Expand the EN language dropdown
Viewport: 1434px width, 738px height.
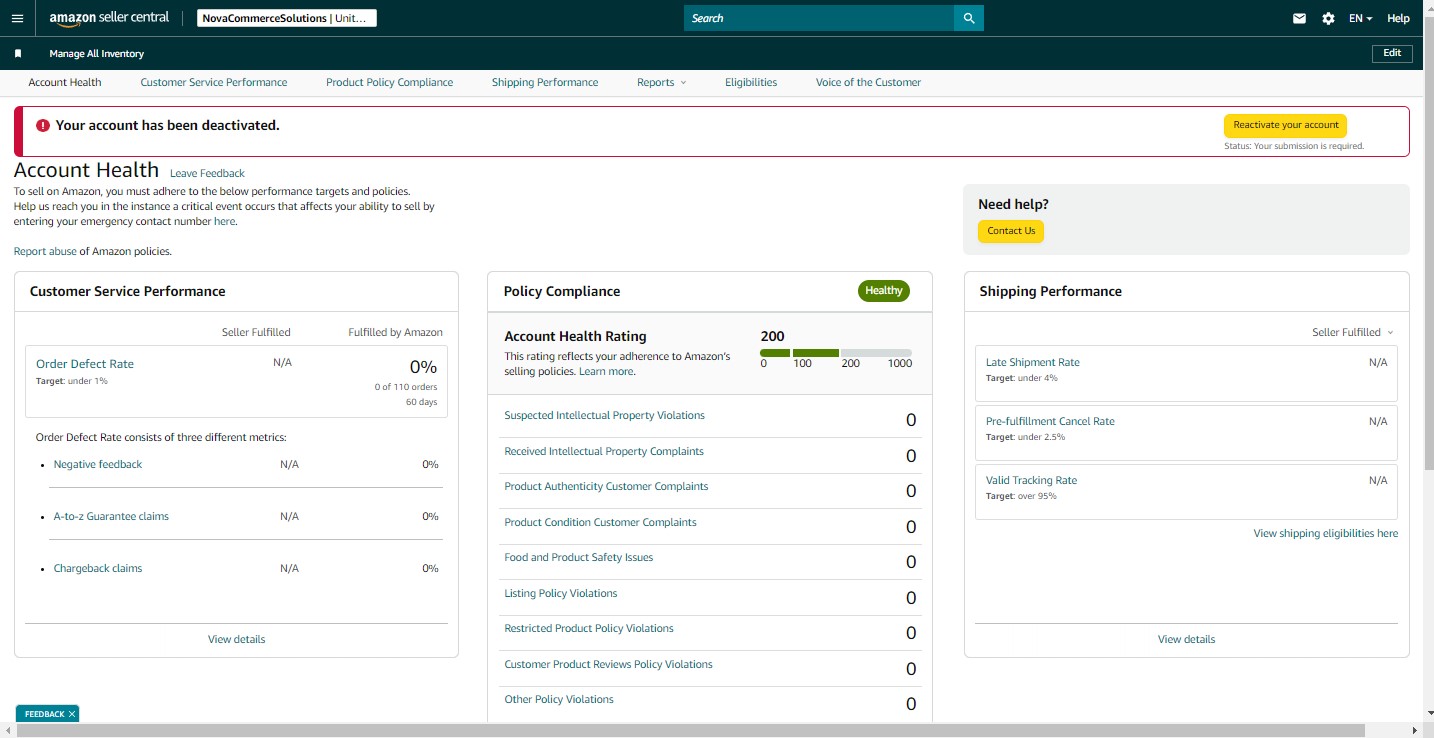(x=1360, y=18)
